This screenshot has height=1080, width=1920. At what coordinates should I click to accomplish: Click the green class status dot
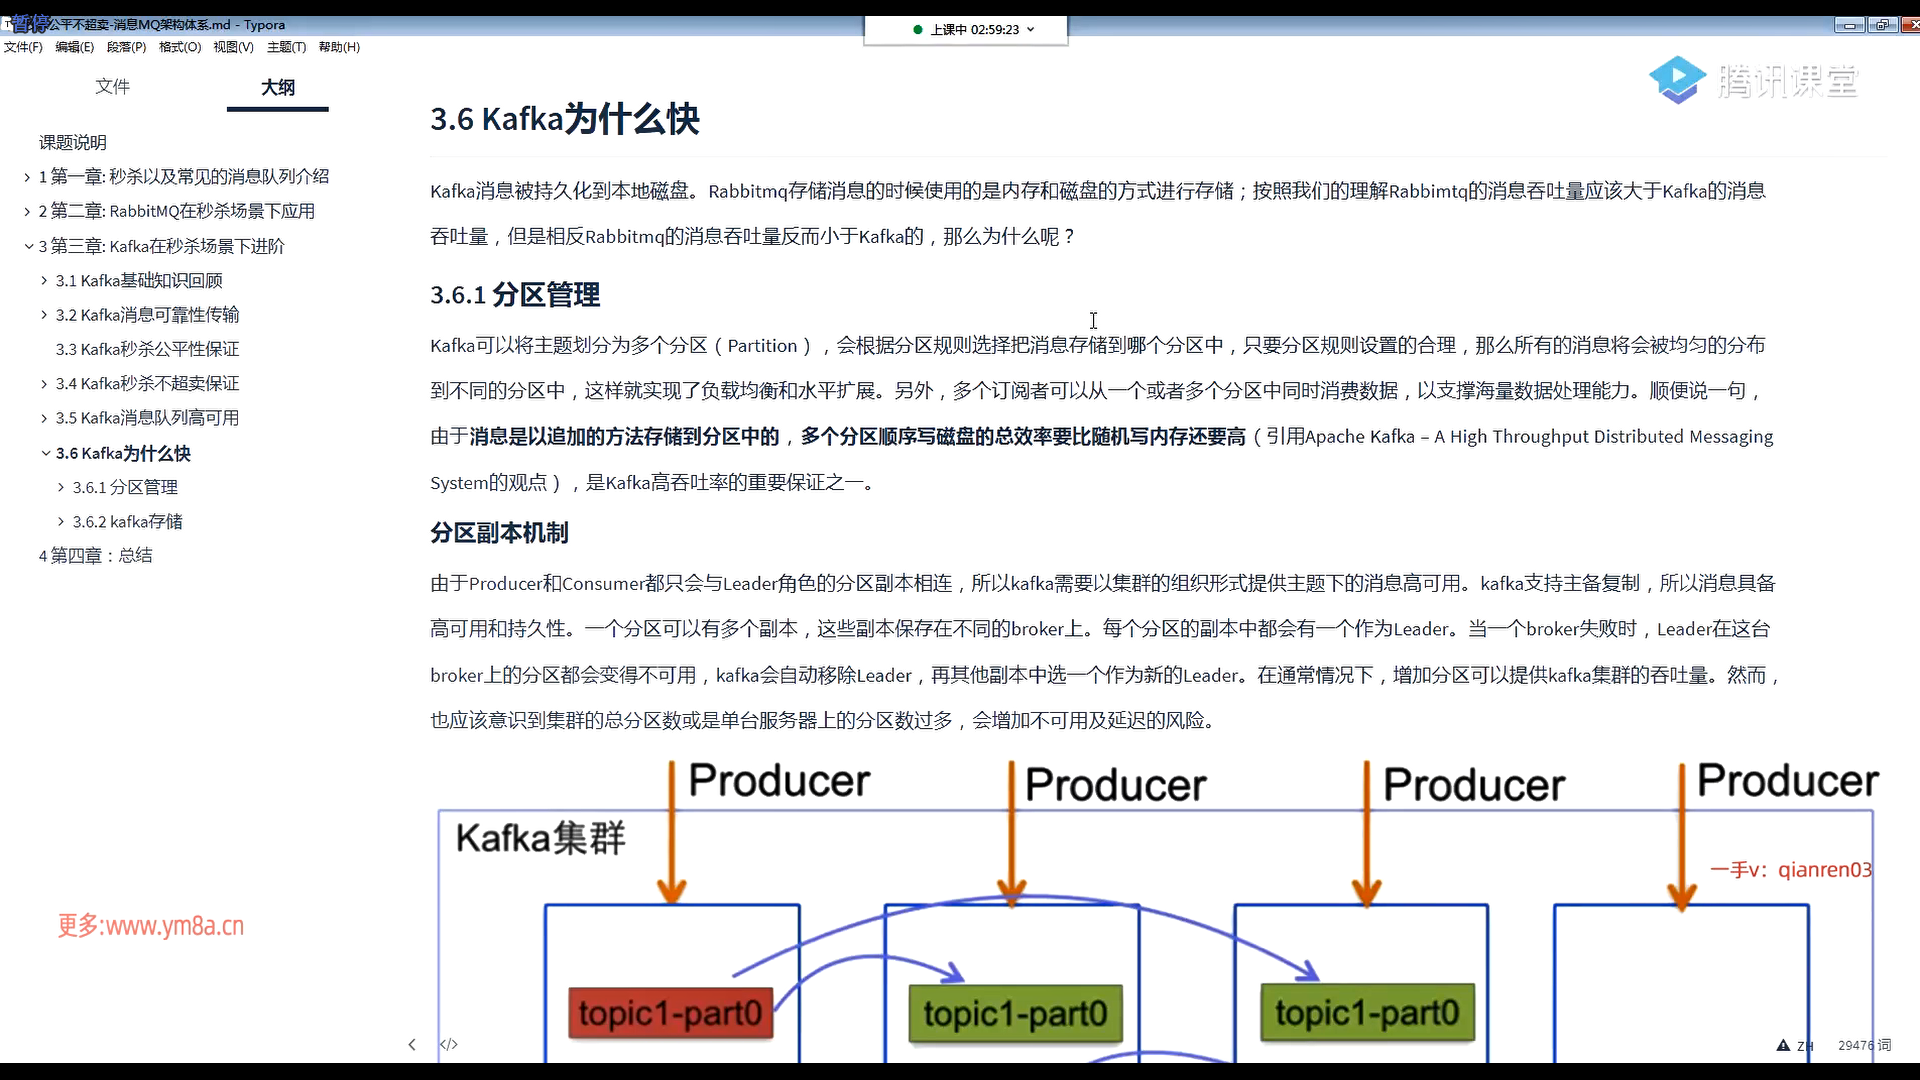[x=918, y=30]
